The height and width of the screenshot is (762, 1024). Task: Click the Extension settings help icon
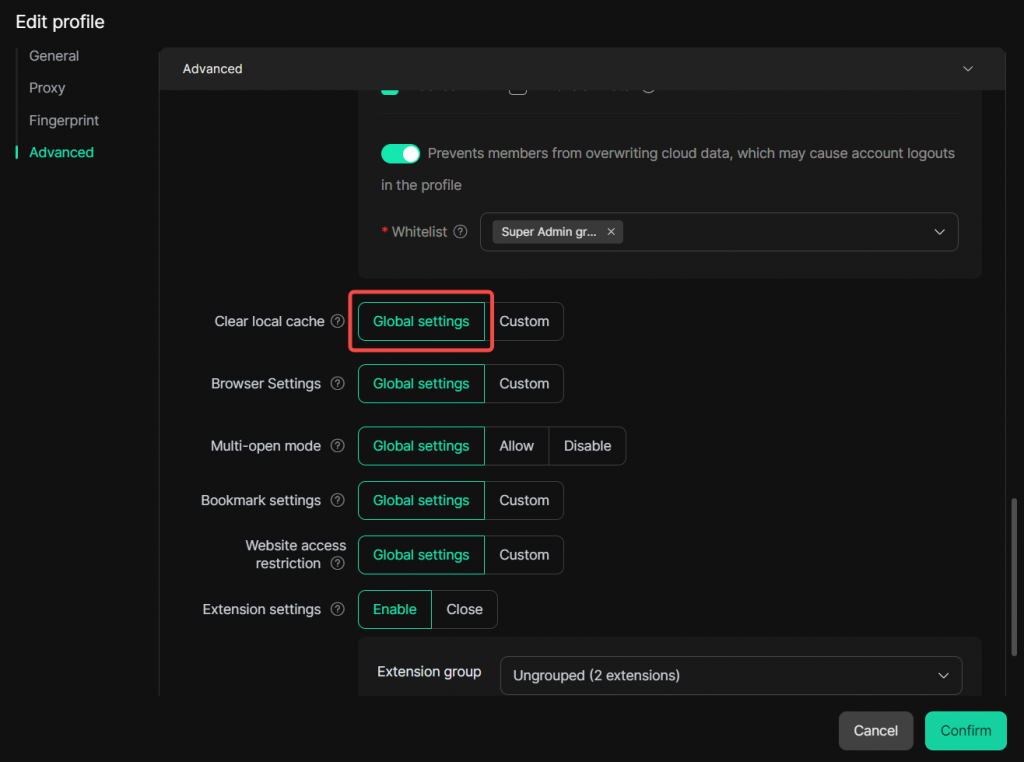point(338,610)
